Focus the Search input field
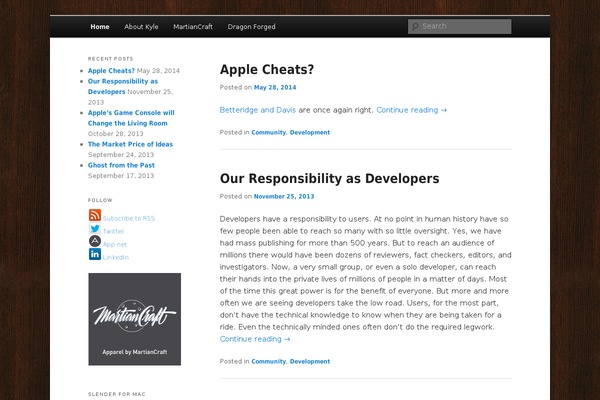The image size is (600, 400). coord(459,26)
